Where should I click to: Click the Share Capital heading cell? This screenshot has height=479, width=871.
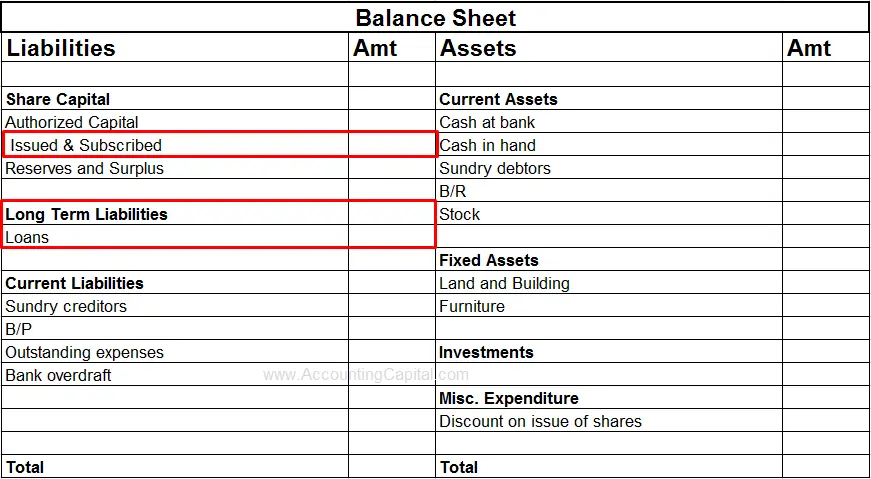(58, 99)
